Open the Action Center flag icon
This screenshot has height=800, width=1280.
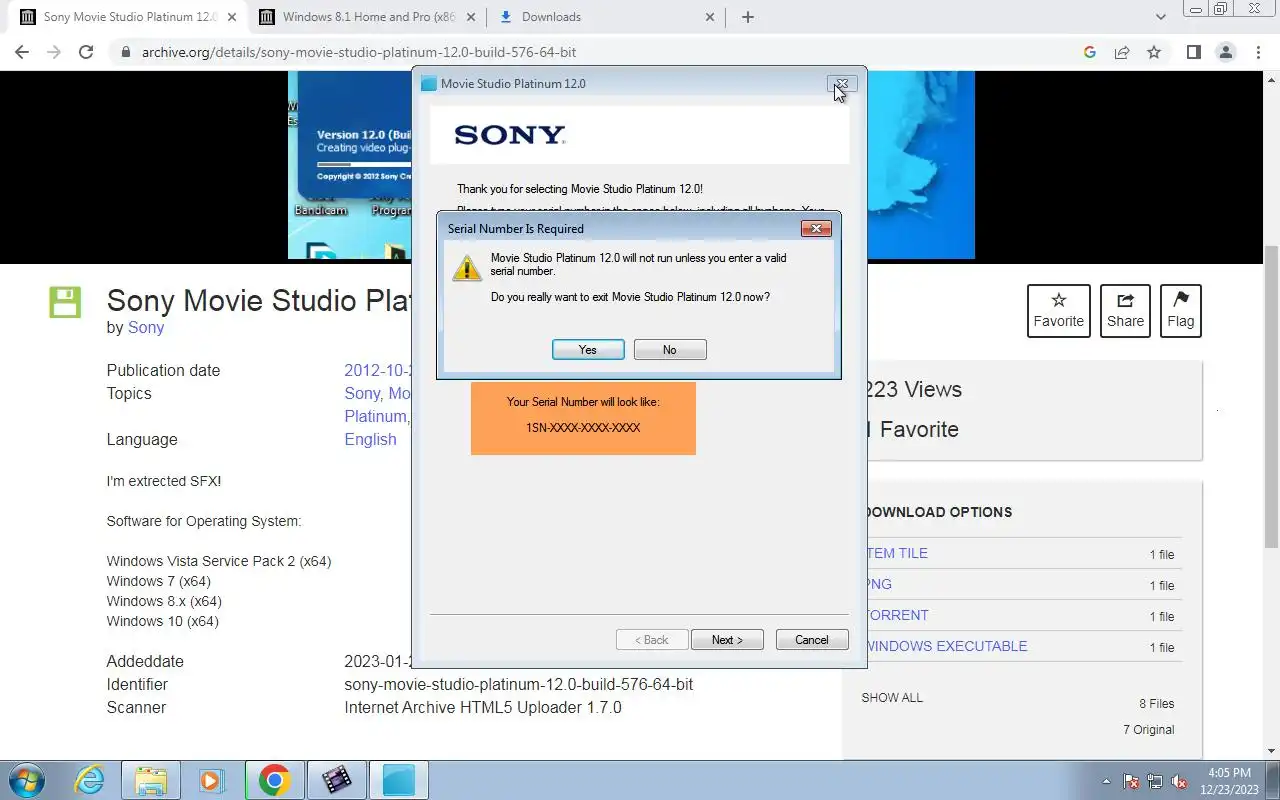(x=1132, y=781)
